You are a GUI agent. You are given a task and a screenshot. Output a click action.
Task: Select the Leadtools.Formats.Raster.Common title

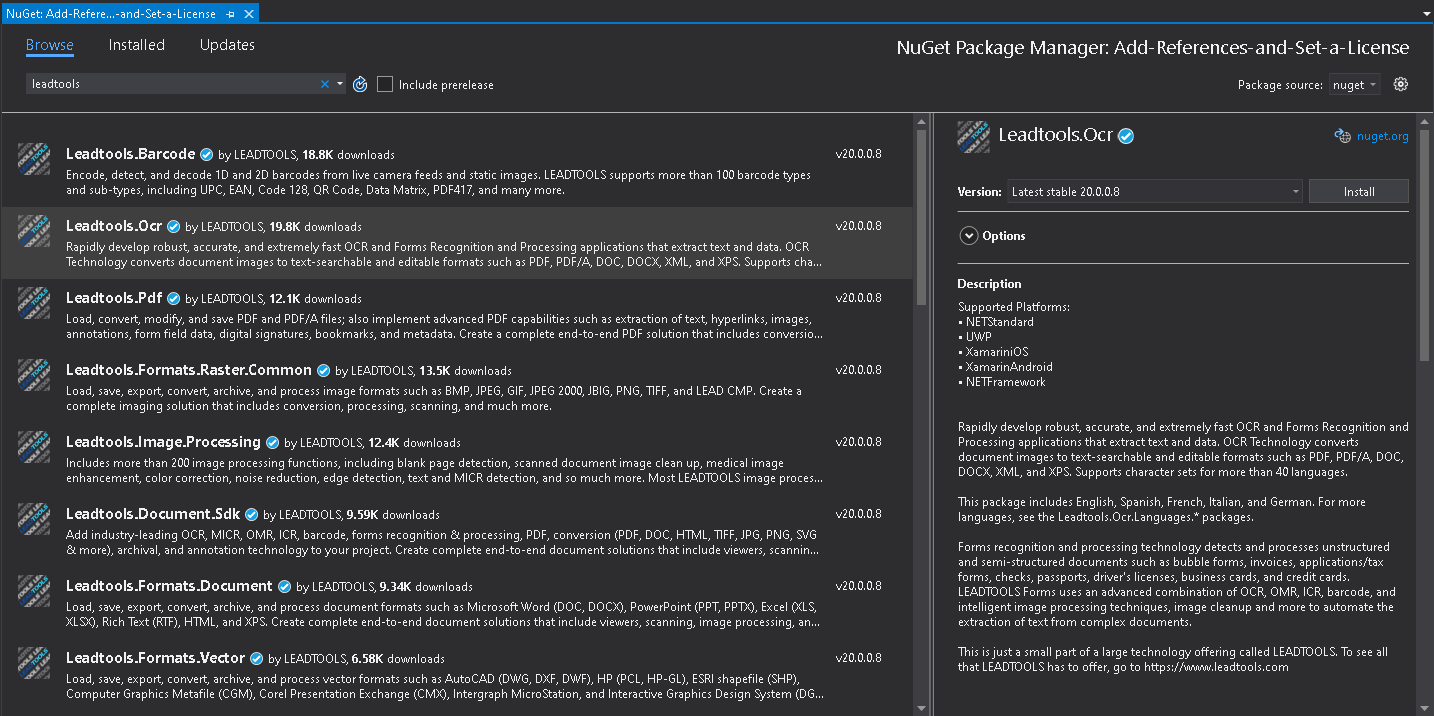tap(189, 370)
